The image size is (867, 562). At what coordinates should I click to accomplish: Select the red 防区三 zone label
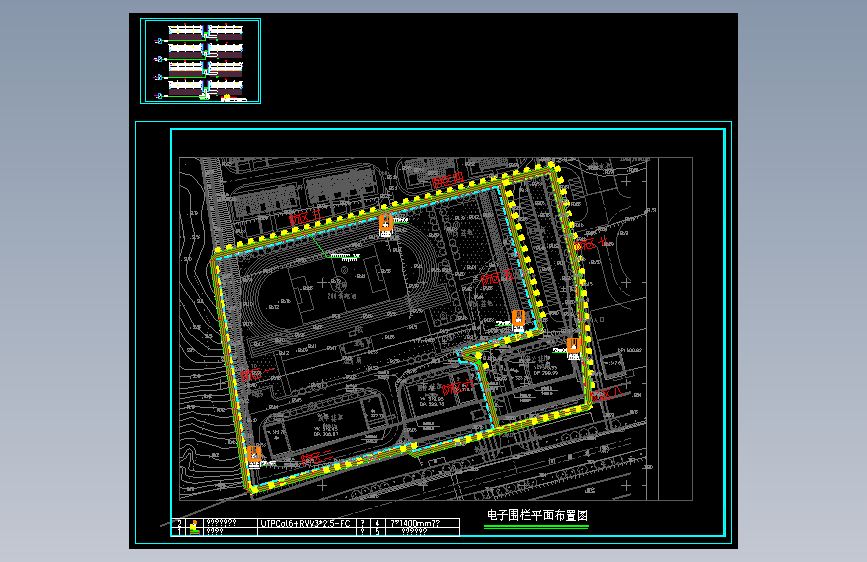click(305, 217)
